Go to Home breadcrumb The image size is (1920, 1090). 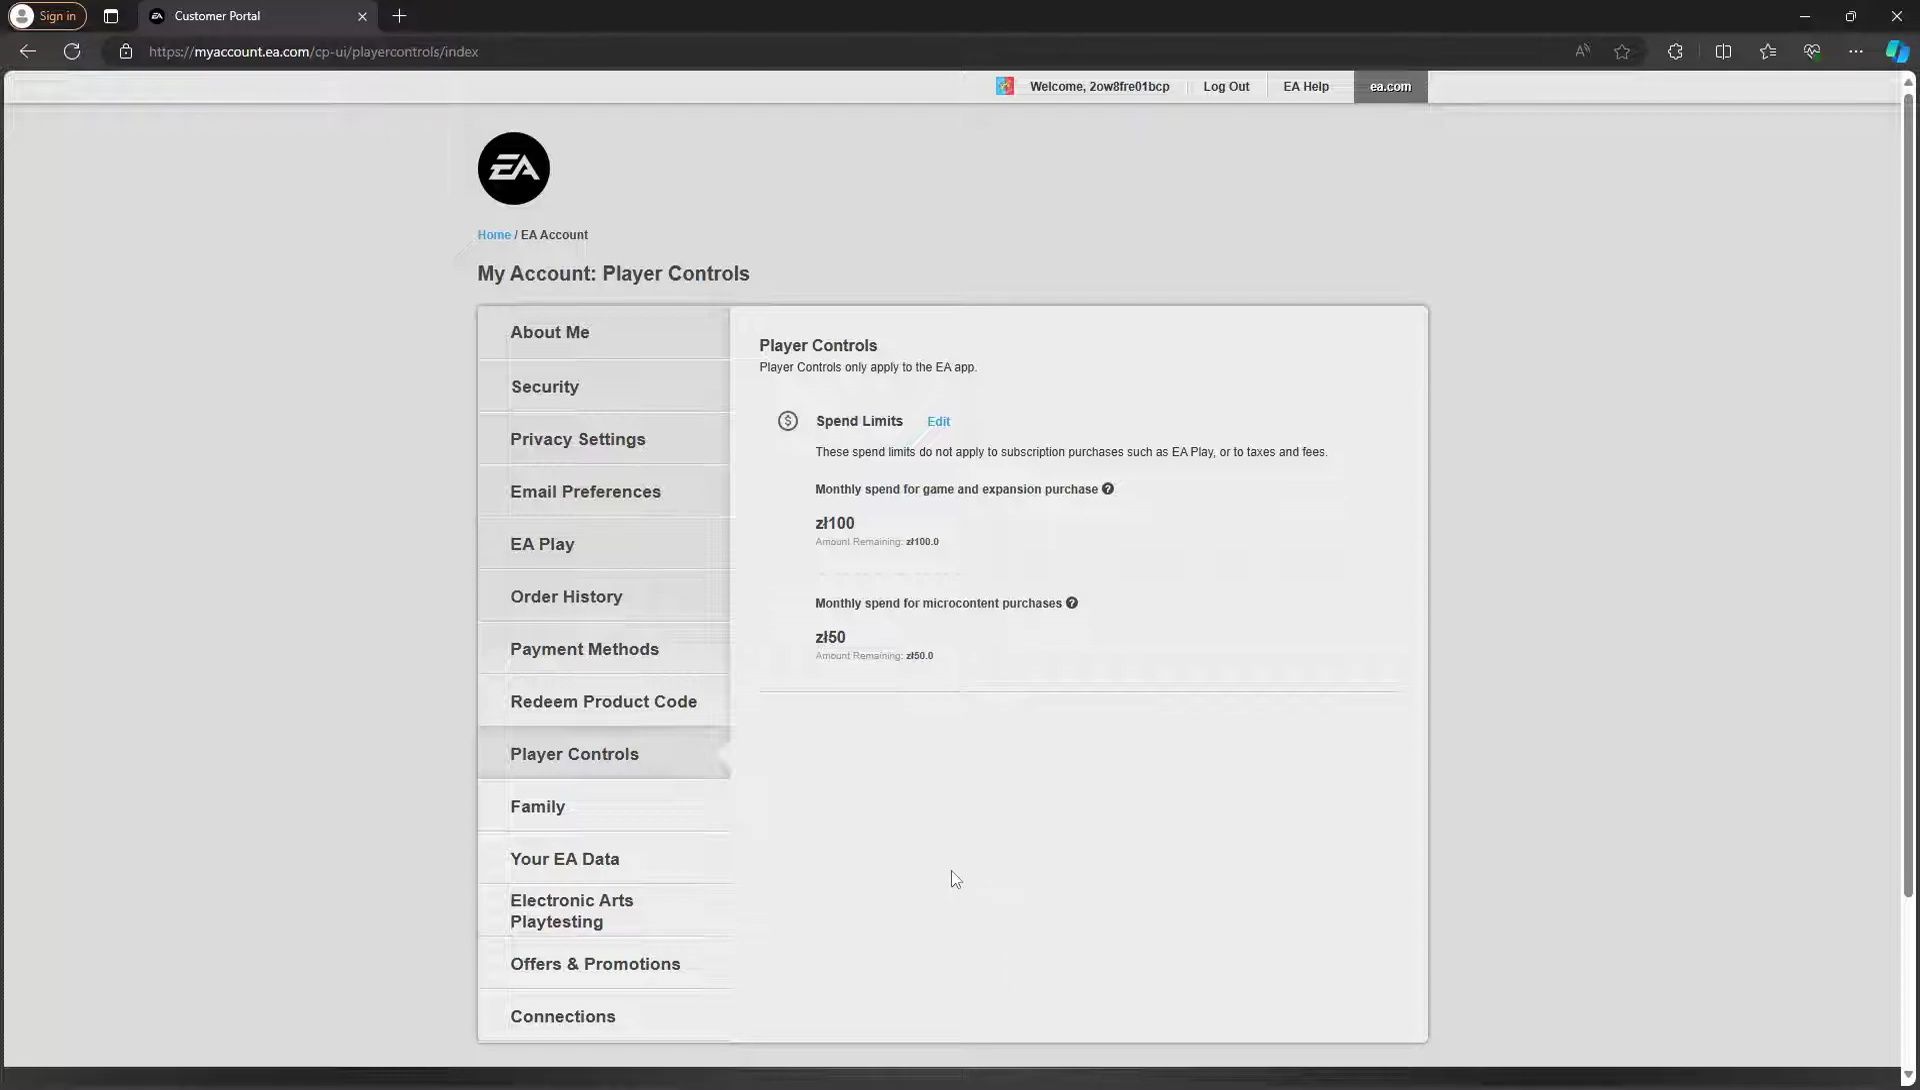(x=494, y=235)
